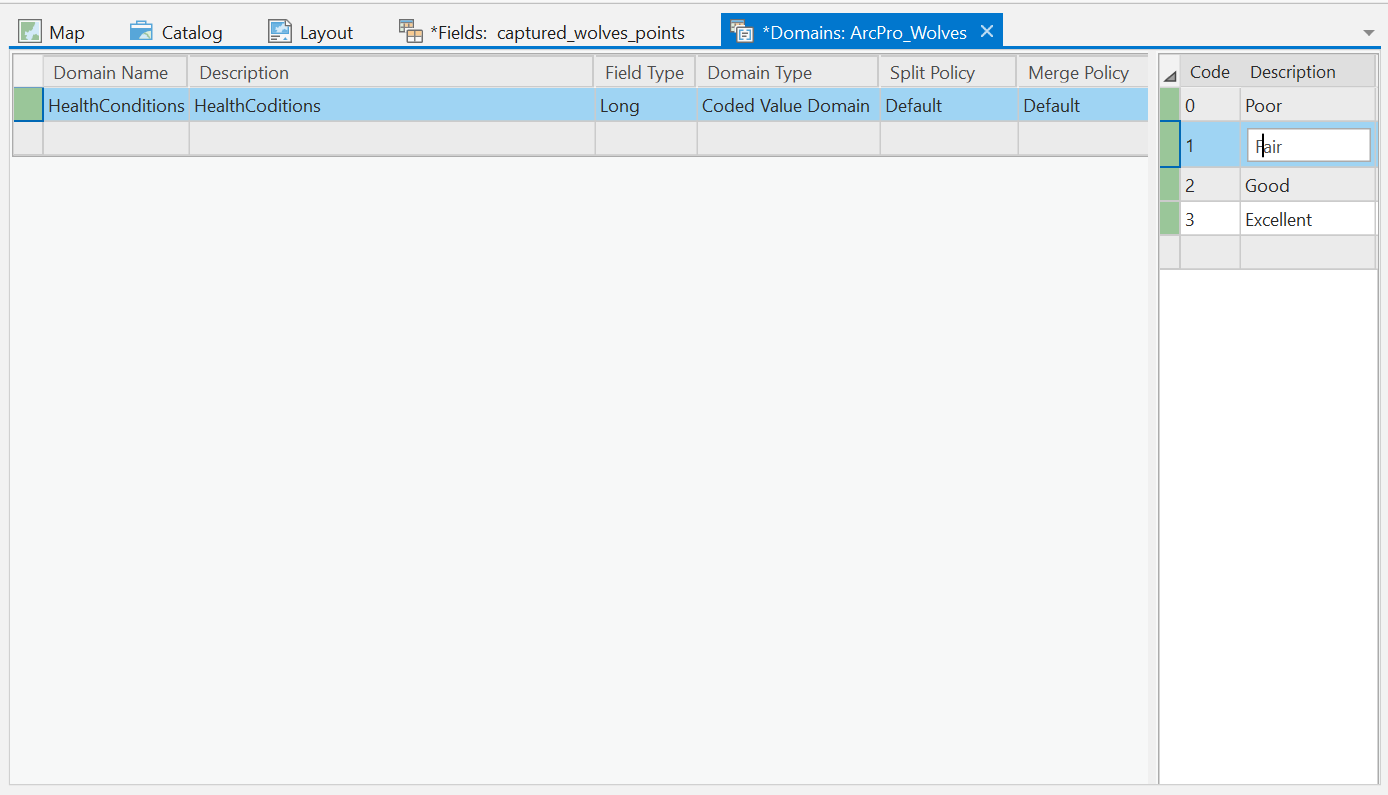
Task: Open the Coded Value Domain type cell
Action: (786, 106)
